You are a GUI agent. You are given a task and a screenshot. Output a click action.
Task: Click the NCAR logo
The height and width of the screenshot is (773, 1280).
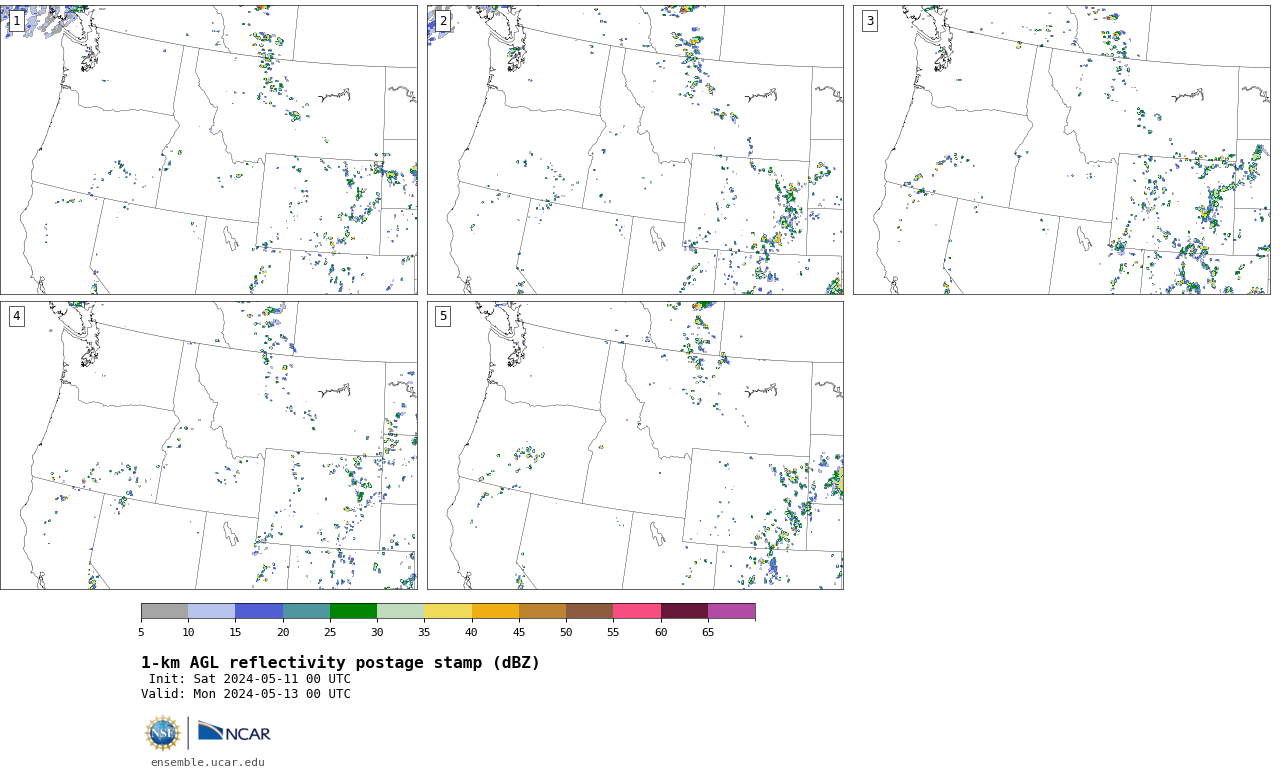pos(234,732)
